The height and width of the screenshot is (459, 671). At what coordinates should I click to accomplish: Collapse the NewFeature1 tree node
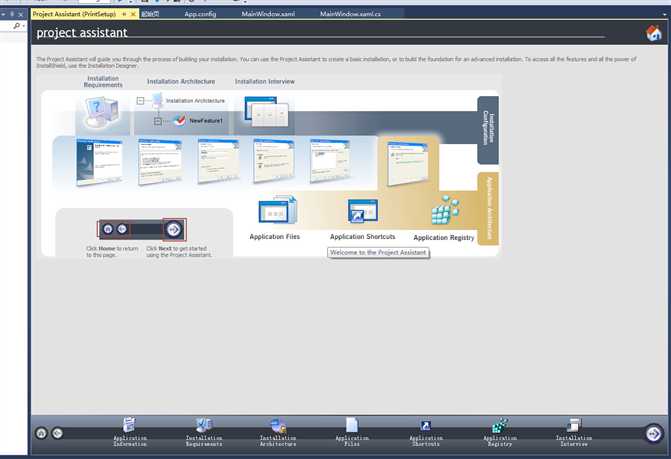(157, 121)
